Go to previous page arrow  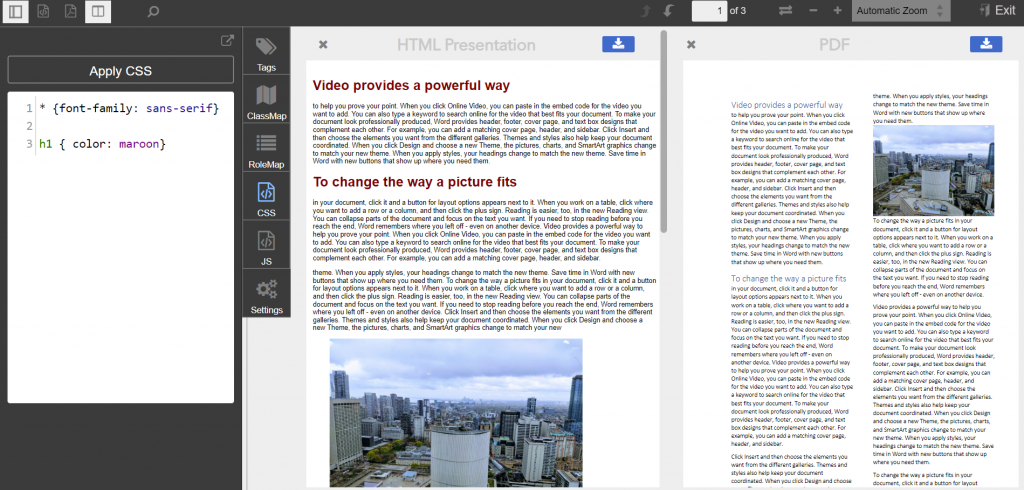click(646, 11)
